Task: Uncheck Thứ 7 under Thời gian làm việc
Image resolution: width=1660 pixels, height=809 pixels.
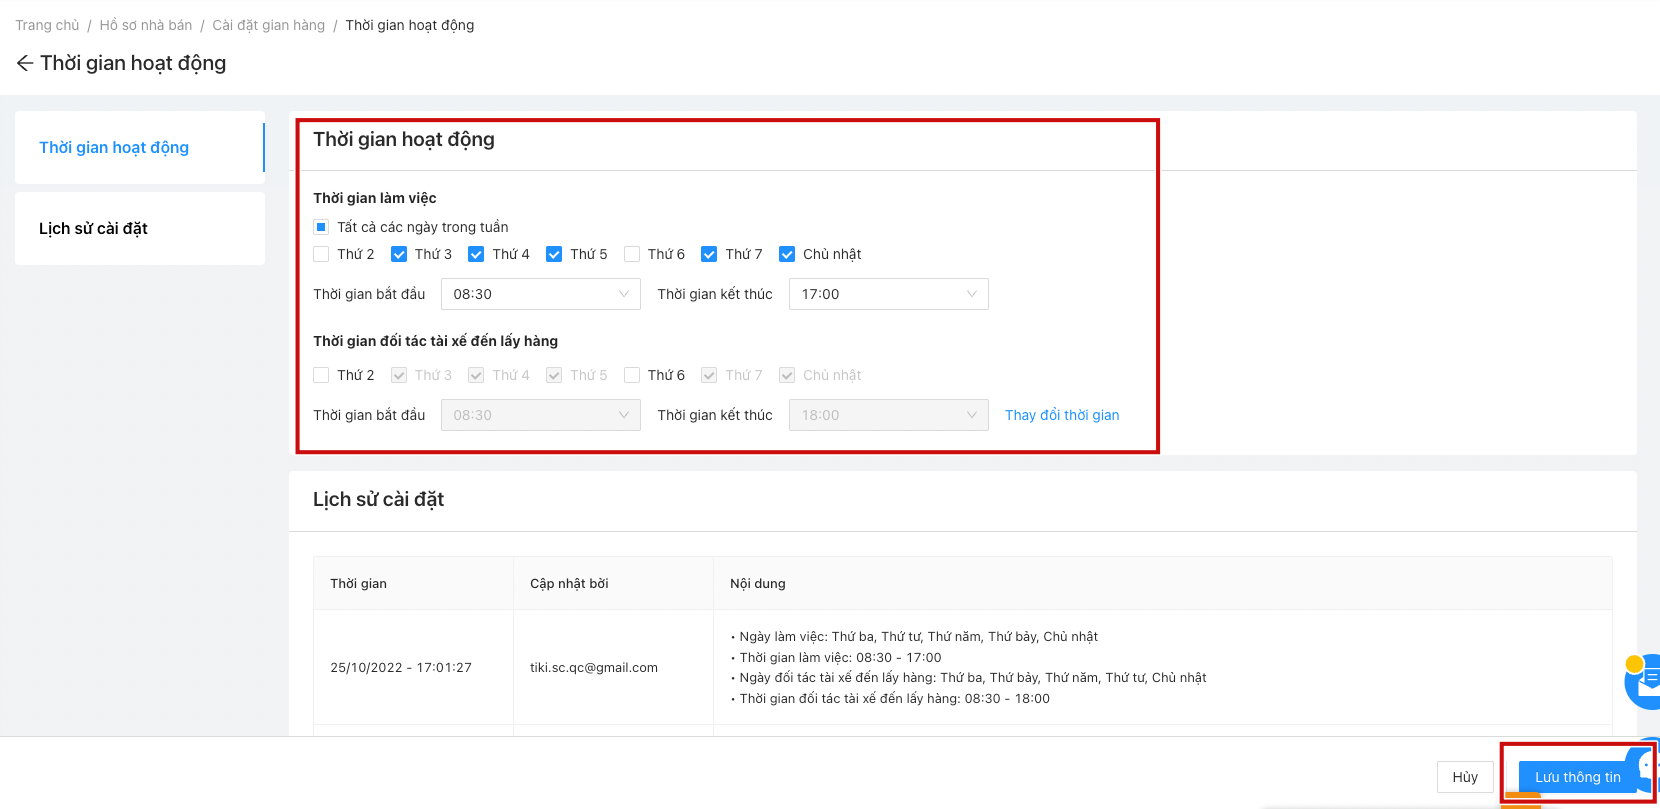Action: [x=709, y=254]
